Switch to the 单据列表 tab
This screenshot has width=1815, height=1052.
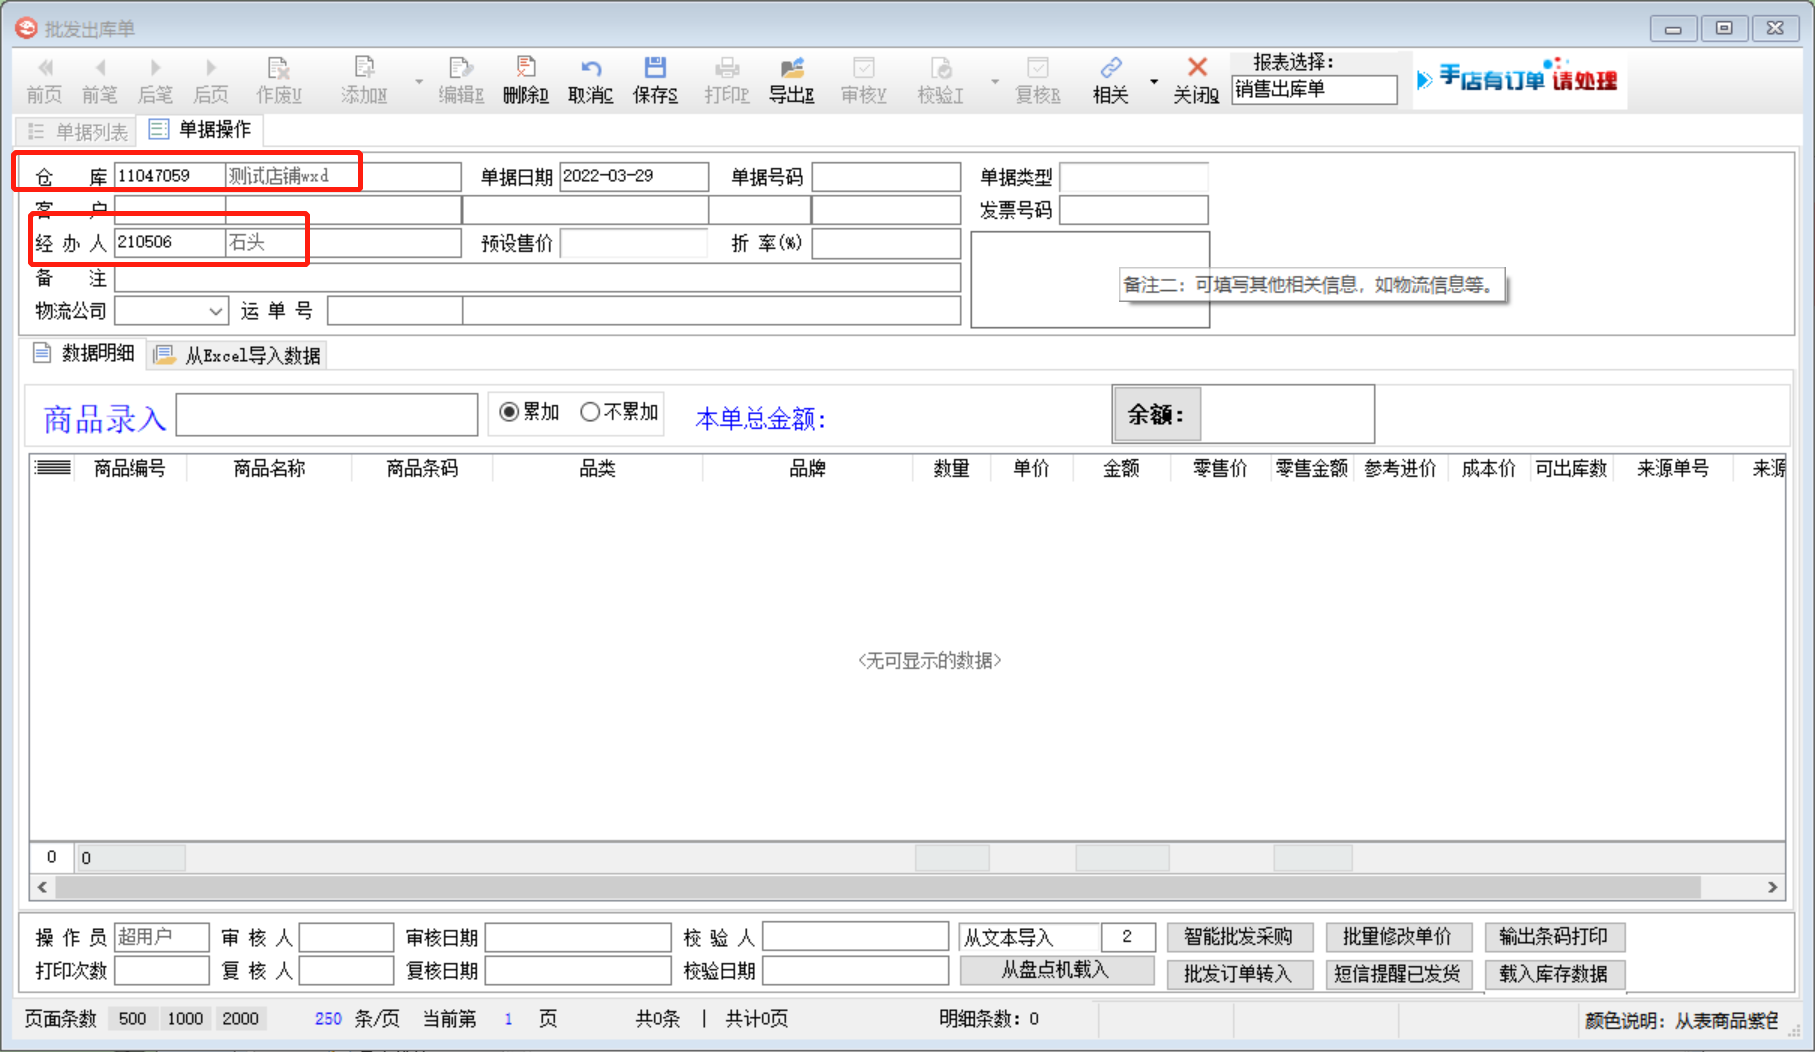78,131
